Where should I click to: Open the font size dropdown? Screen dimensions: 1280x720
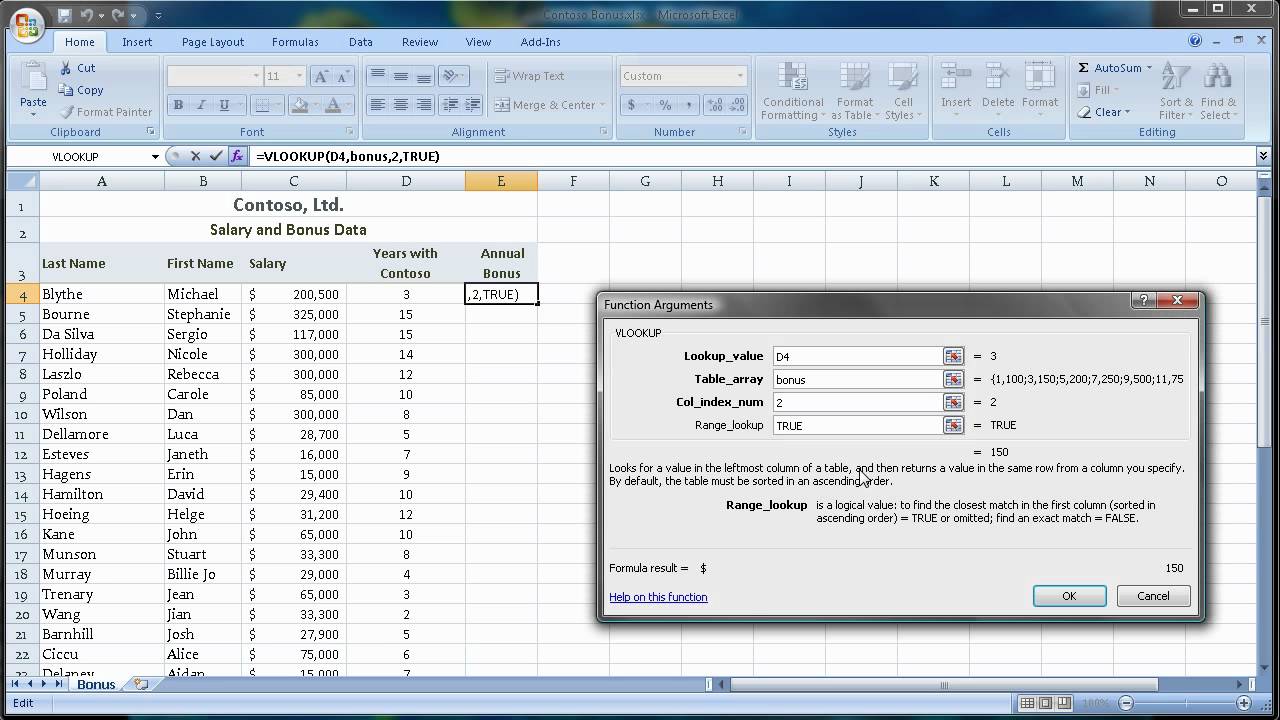299,76
